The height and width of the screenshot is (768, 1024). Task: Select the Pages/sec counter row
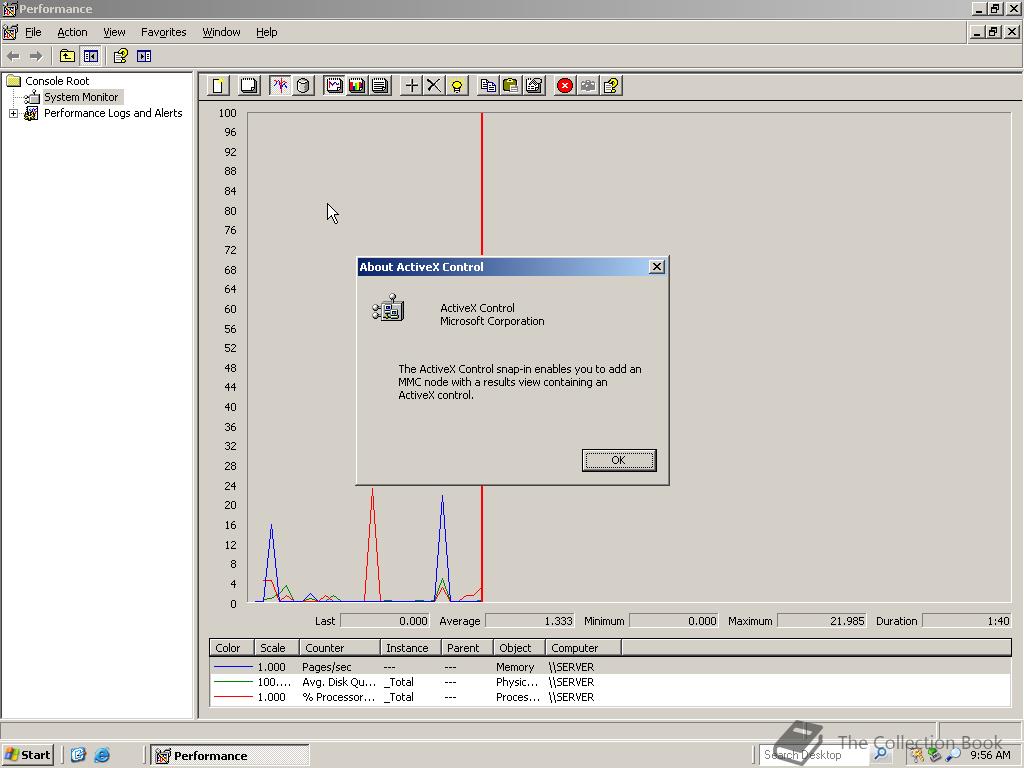[610, 667]
